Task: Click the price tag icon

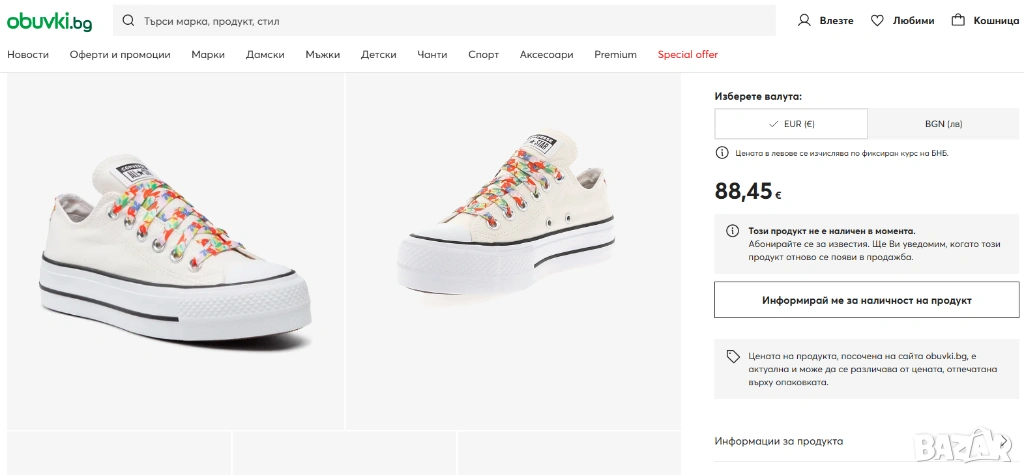Action: (733, 356)
